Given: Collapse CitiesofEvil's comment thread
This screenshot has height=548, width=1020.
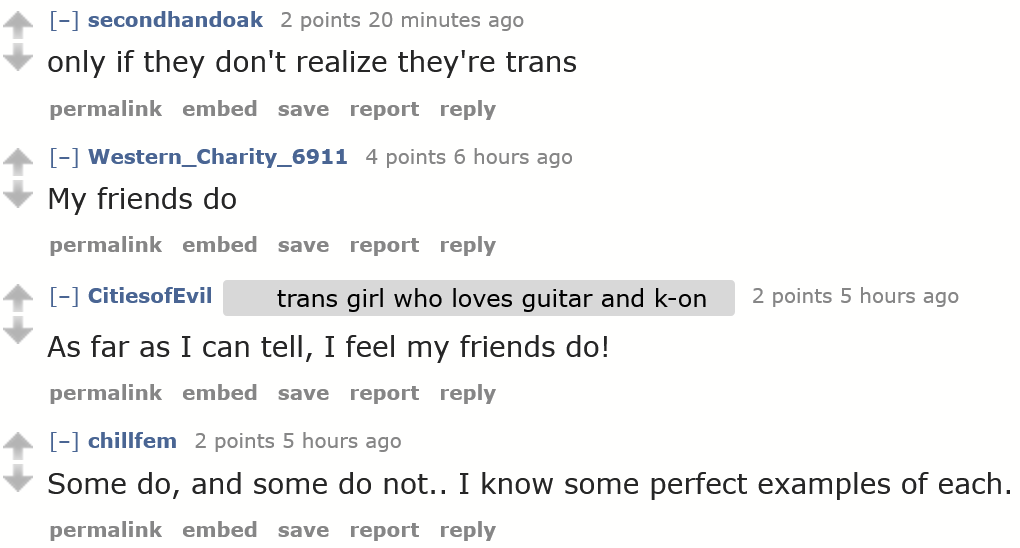Looking at the screenshot, I should pyautogui.click(x=65, y=296).
